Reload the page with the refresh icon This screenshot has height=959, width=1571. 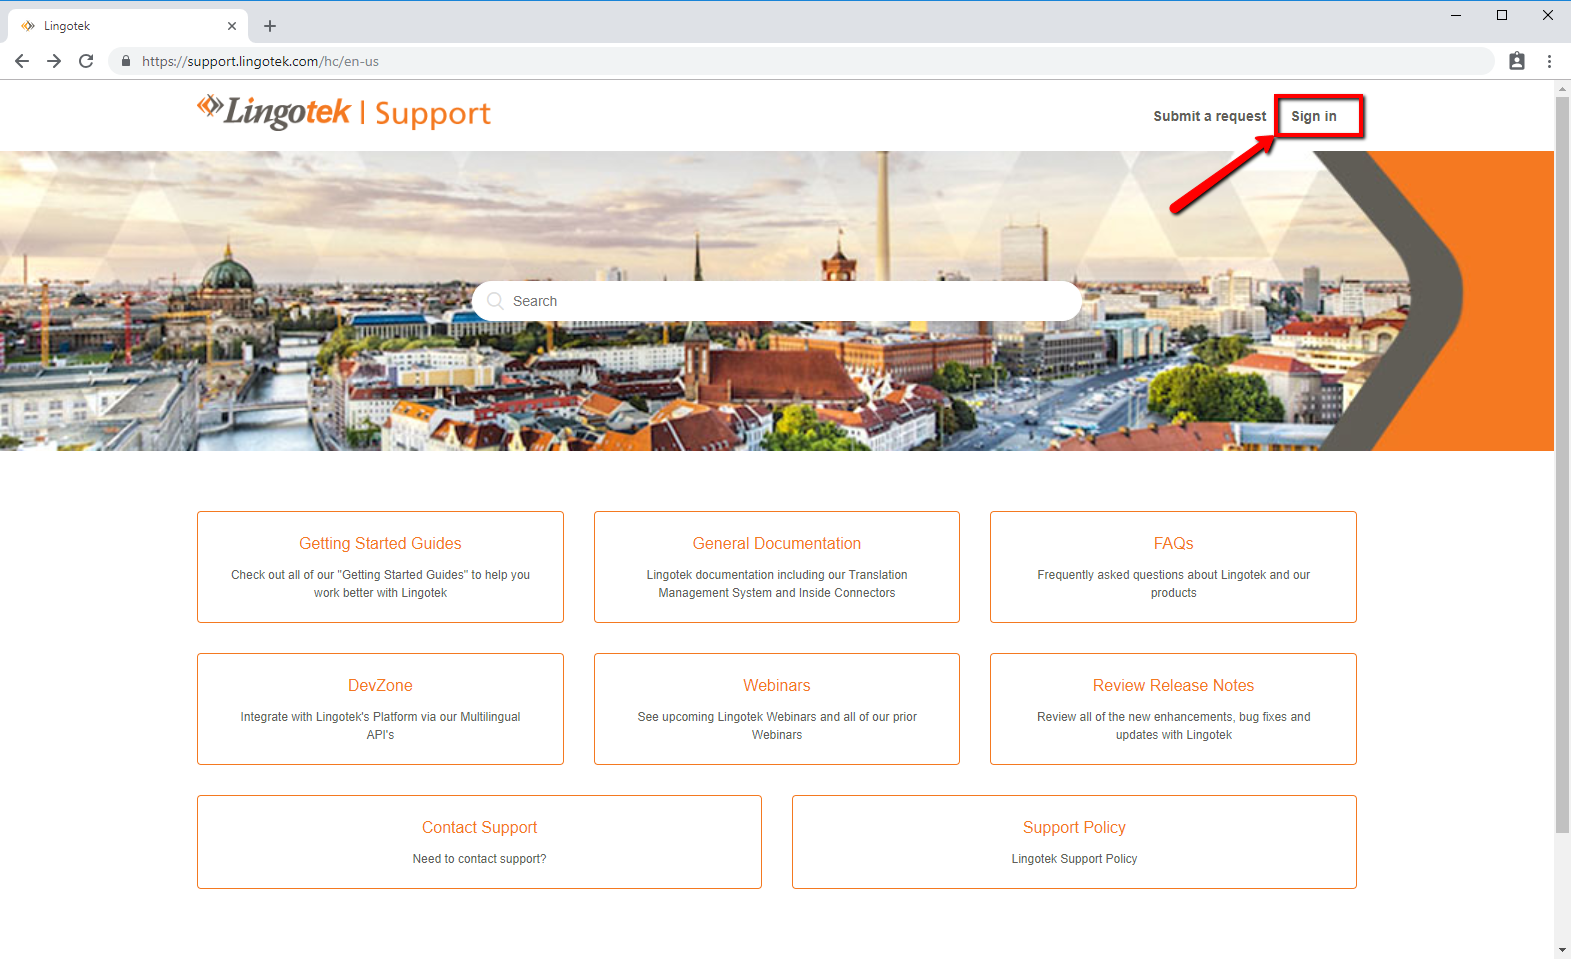click(x=86, y=61)
